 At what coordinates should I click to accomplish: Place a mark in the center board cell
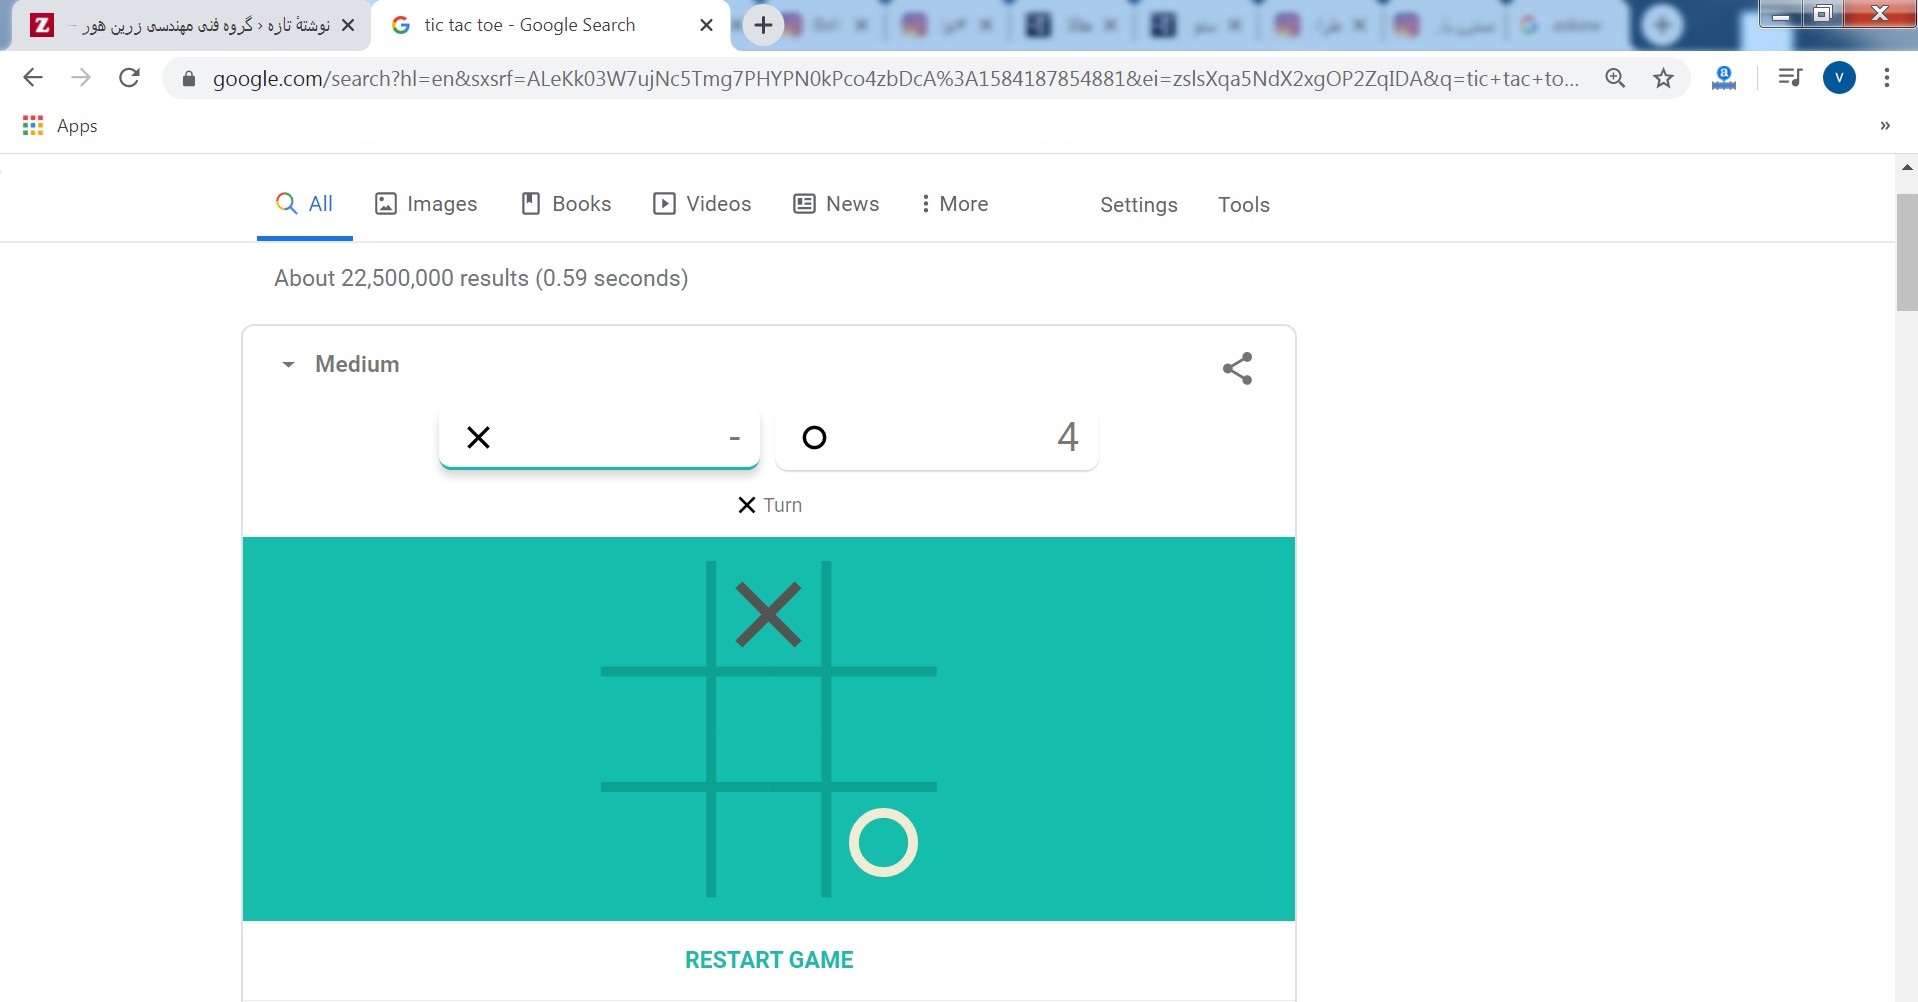tap(768, 729)
